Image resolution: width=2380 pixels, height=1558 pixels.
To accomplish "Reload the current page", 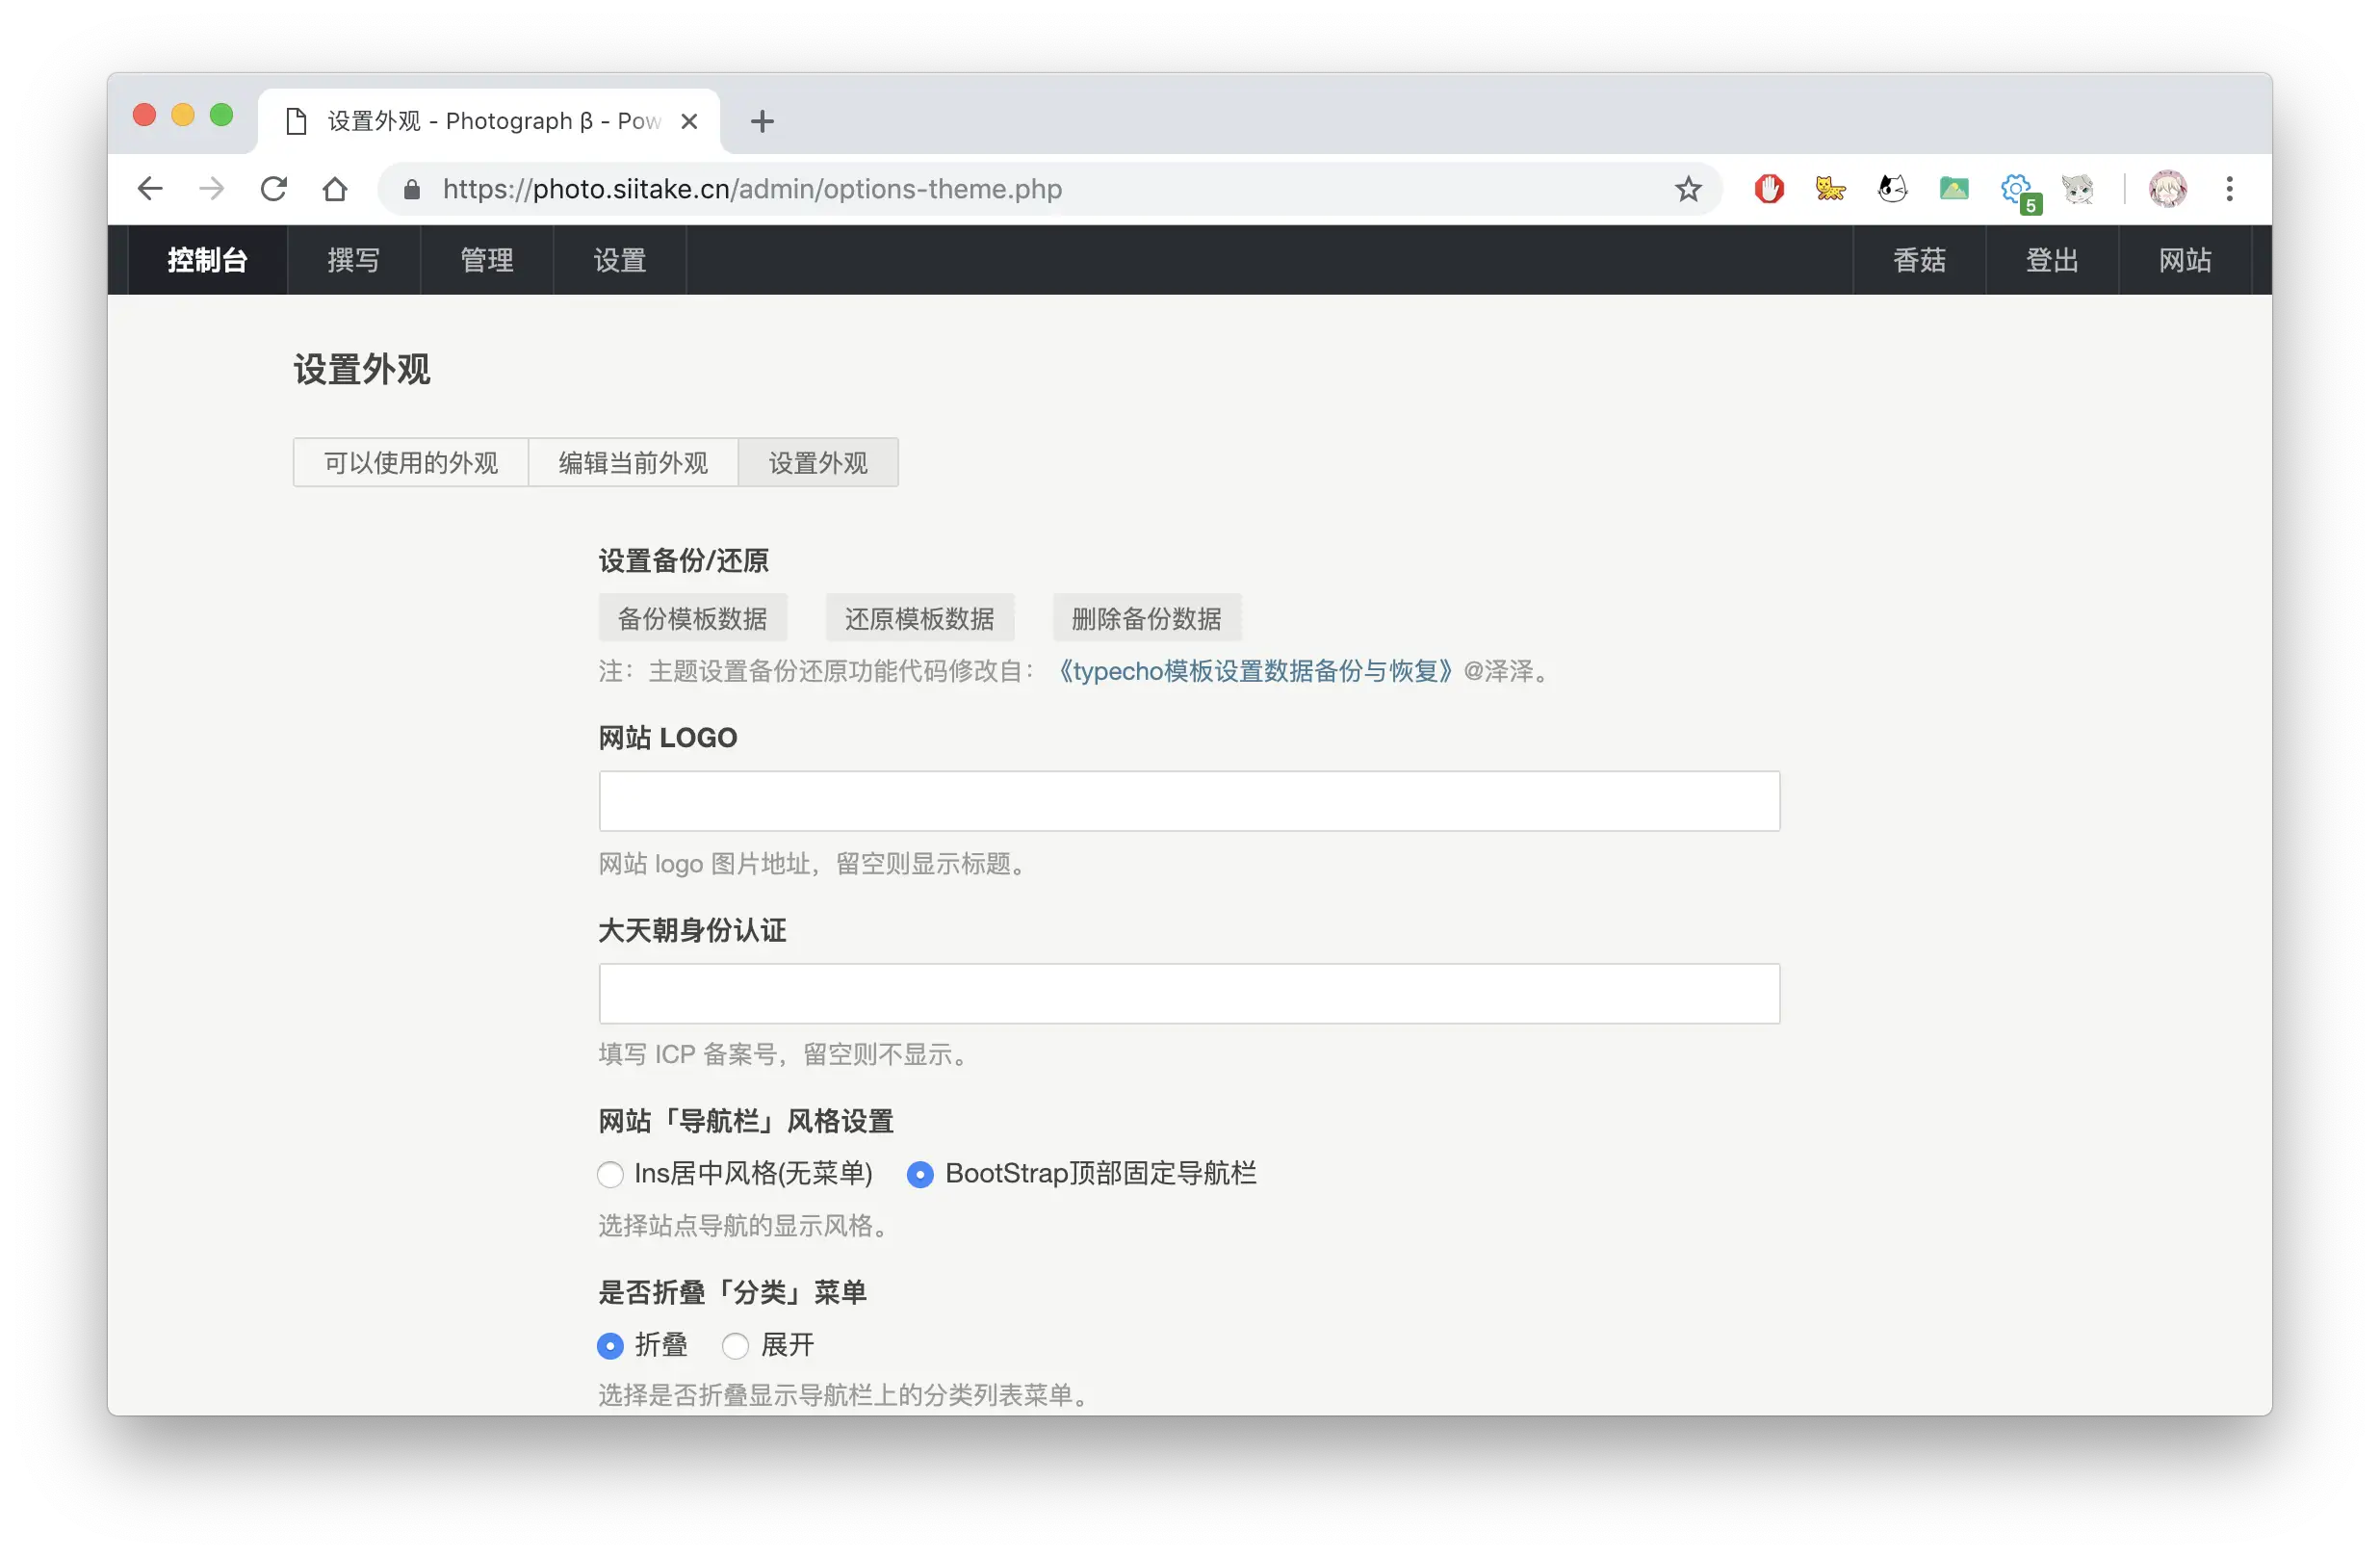I will click(274, 189).
